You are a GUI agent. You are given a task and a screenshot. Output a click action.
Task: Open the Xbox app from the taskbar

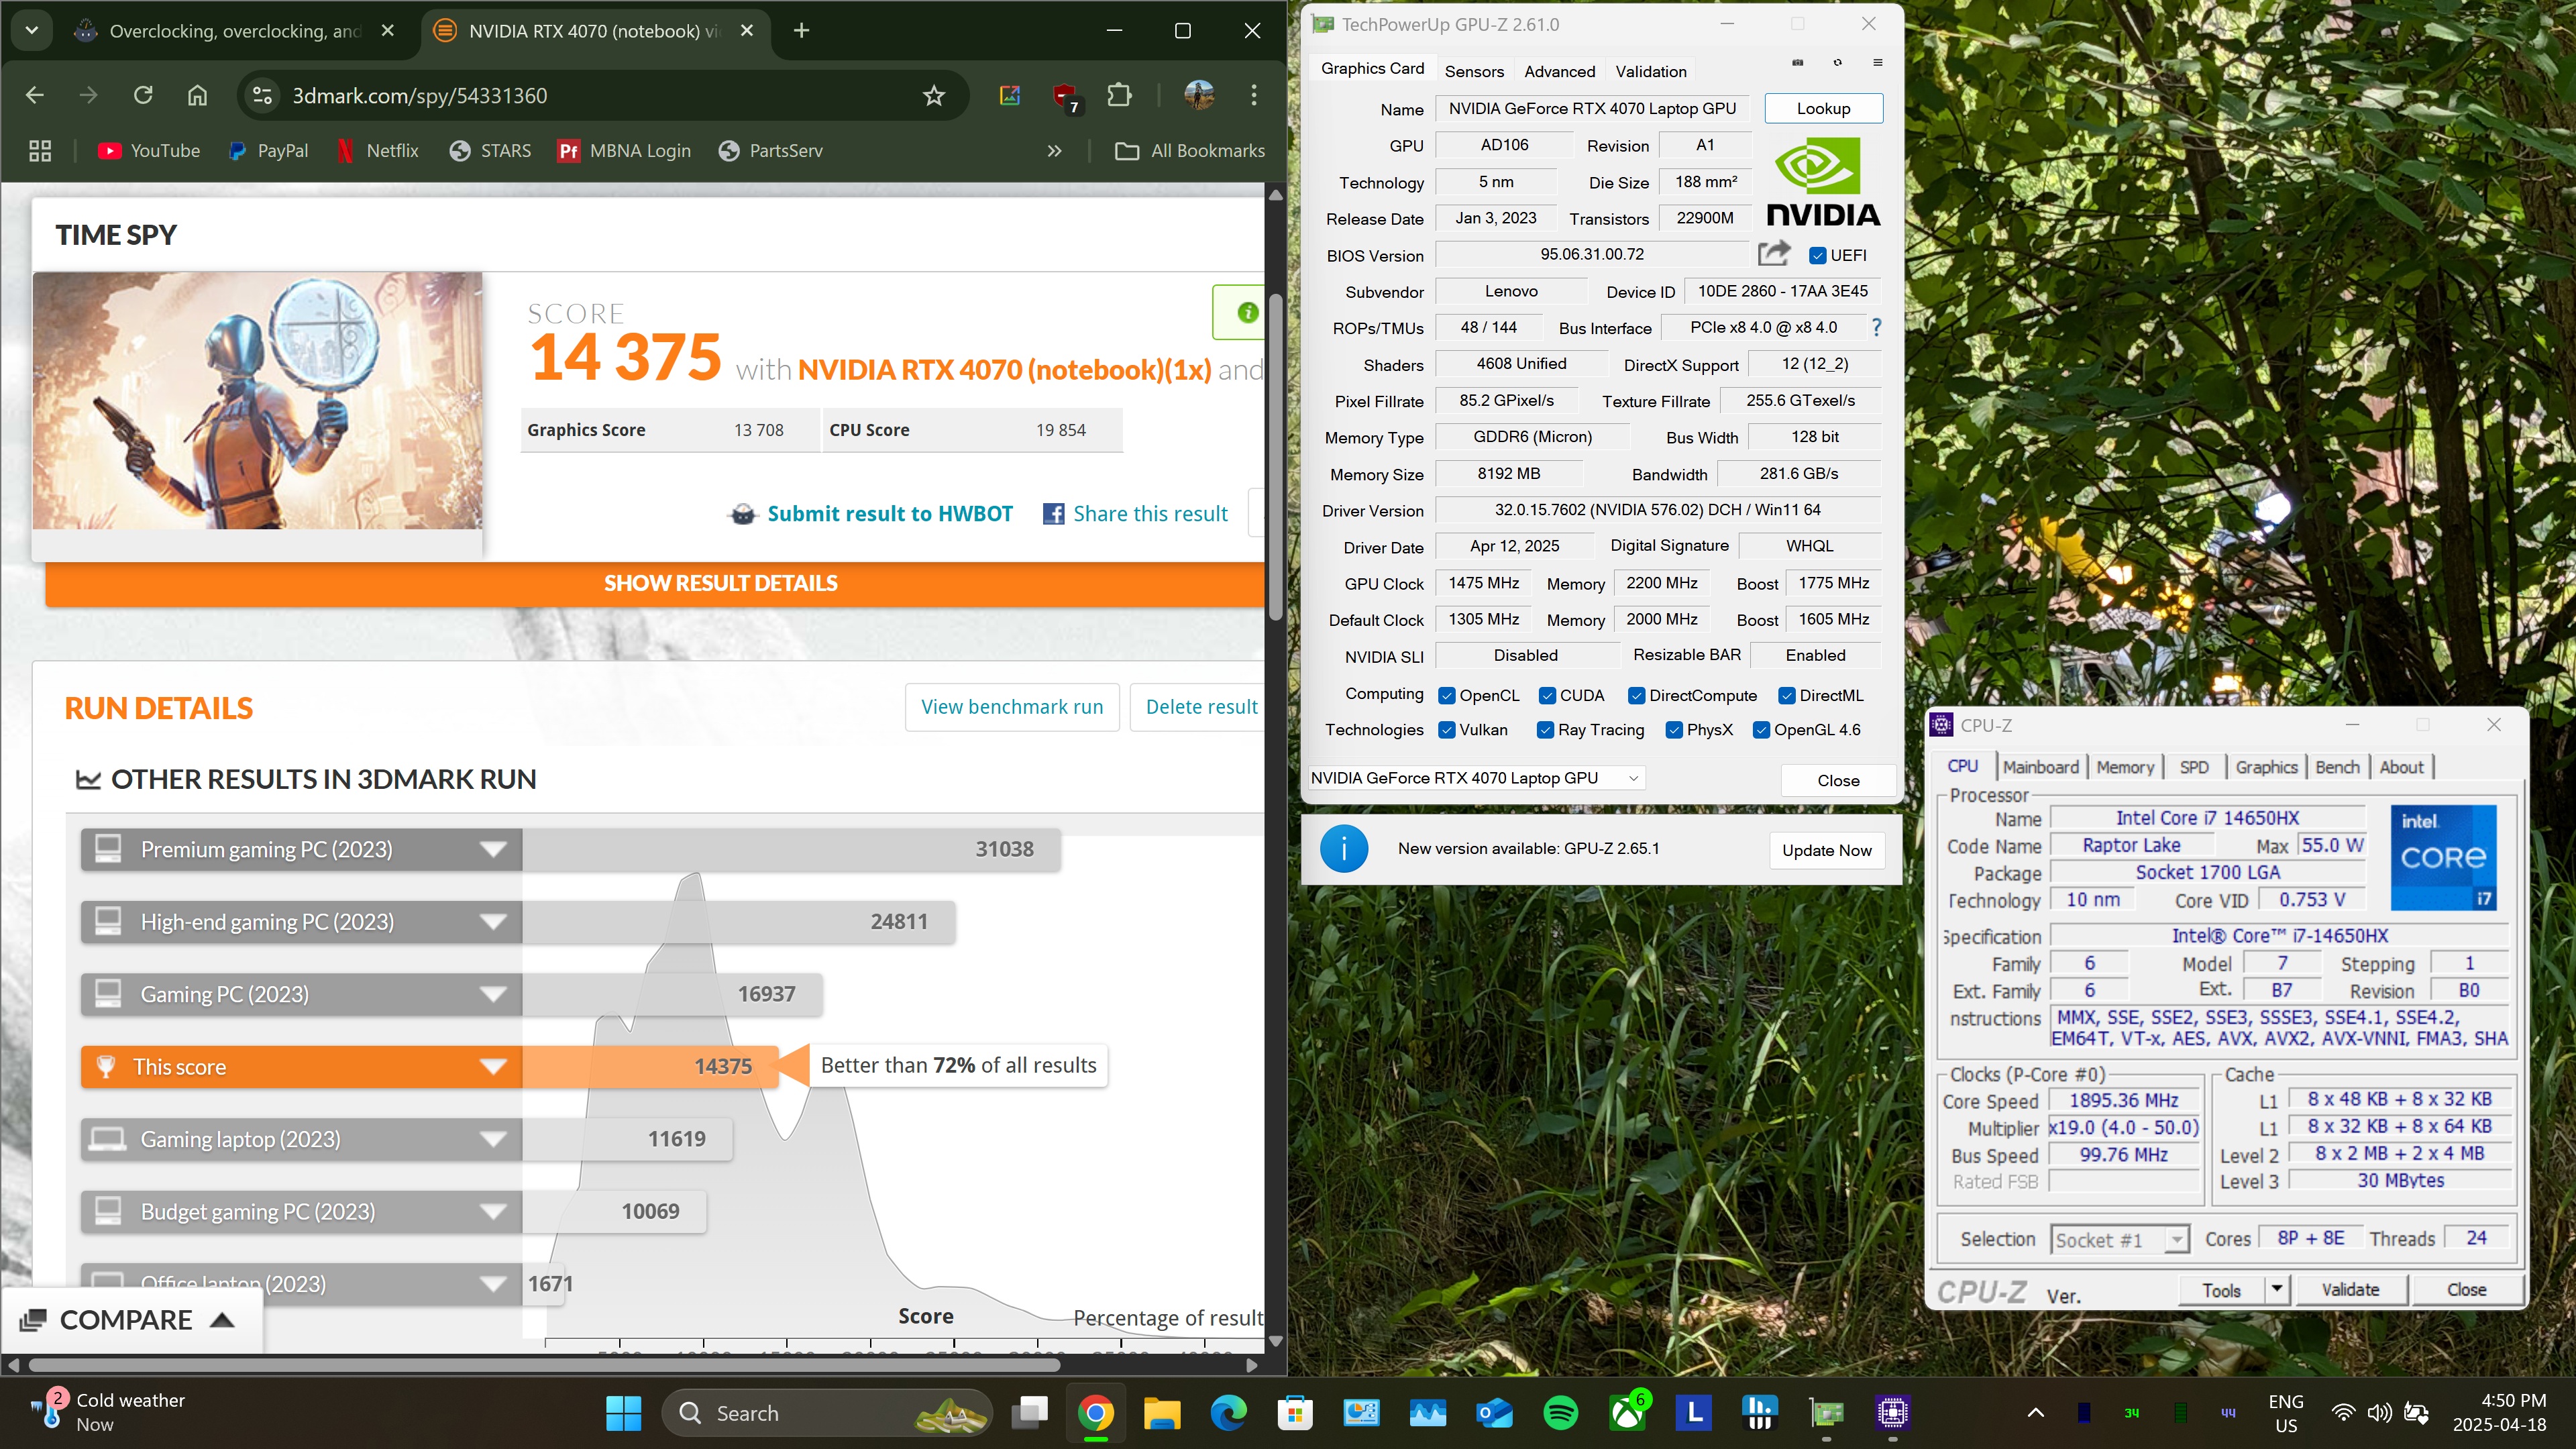pyautogui.click(x=1627, y=1413)
